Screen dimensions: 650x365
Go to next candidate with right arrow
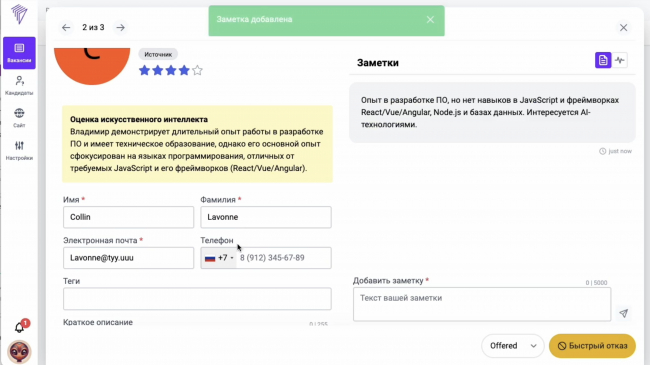point(120,27)
